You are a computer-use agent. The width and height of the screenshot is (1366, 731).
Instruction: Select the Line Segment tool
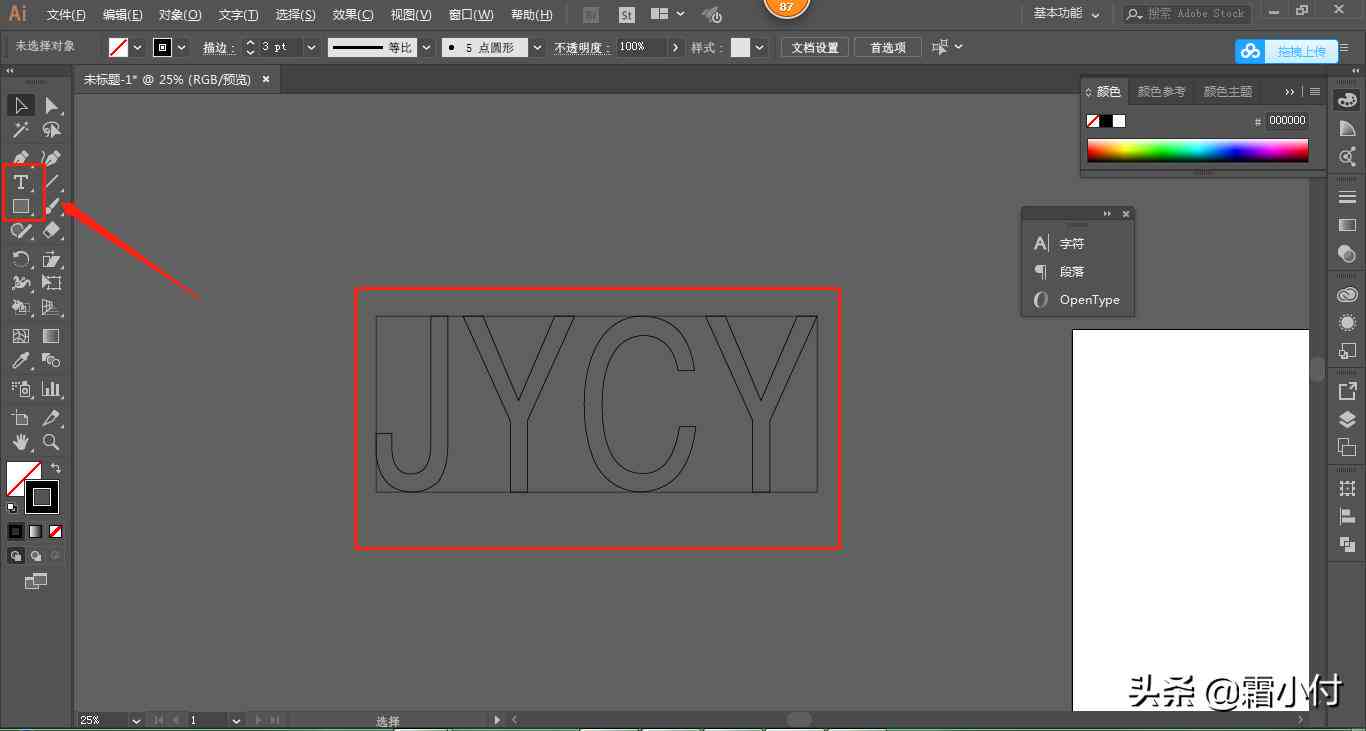(51, 182)
